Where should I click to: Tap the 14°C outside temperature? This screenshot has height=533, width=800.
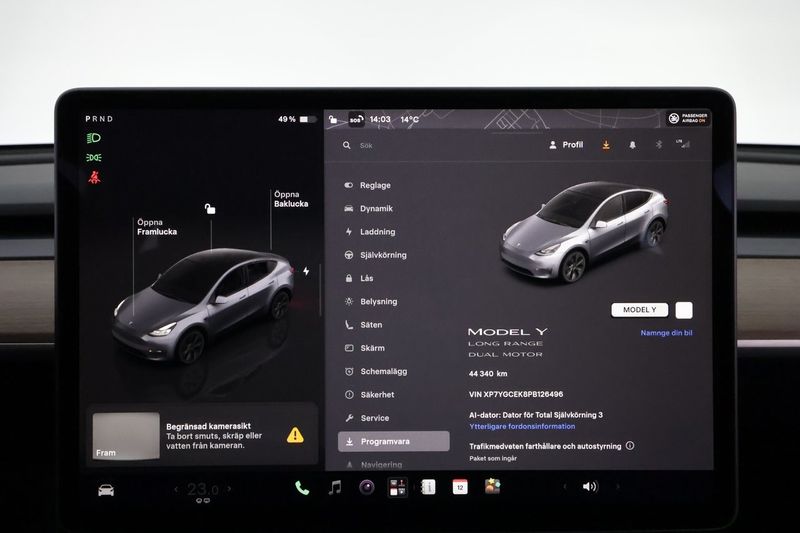409,119
